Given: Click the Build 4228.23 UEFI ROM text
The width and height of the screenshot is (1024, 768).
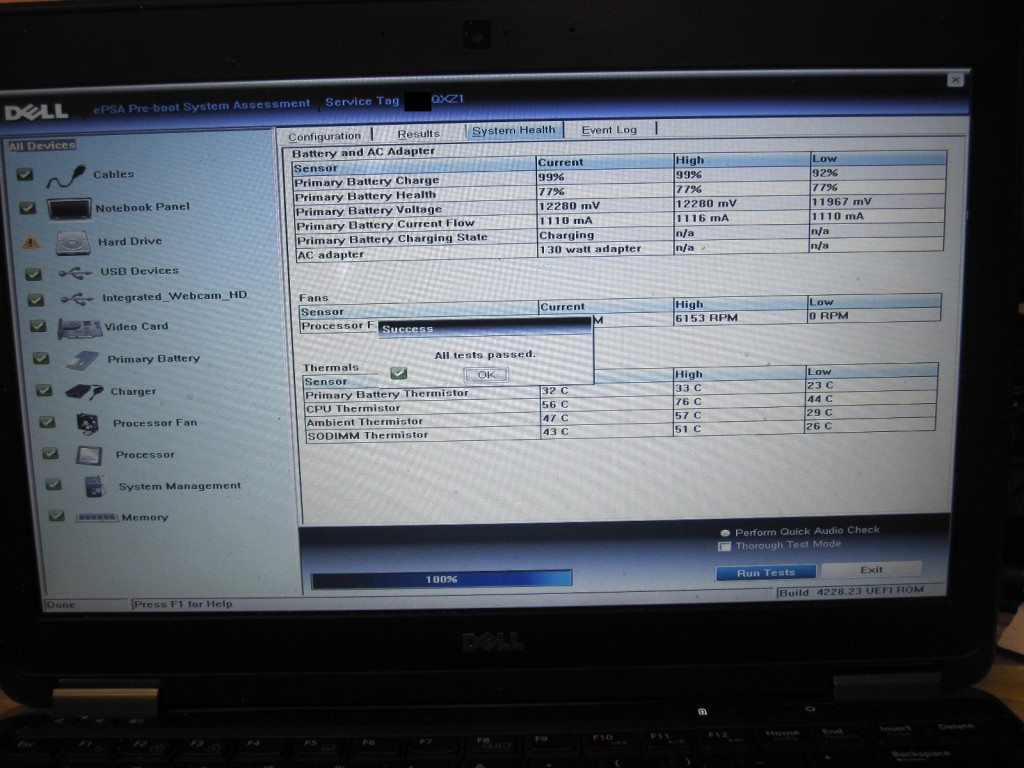Looking at the screenshot, I should click(852, 591).
